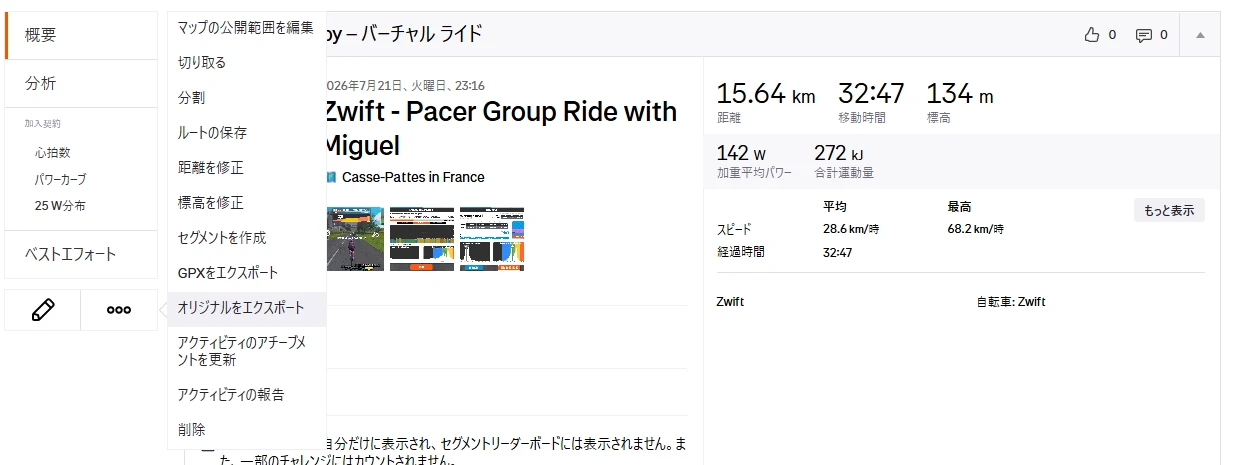The height and width of the screenshot is (465, 1240).
Task: Click the 272 kJ total work value
Action: tap(839, 153)
